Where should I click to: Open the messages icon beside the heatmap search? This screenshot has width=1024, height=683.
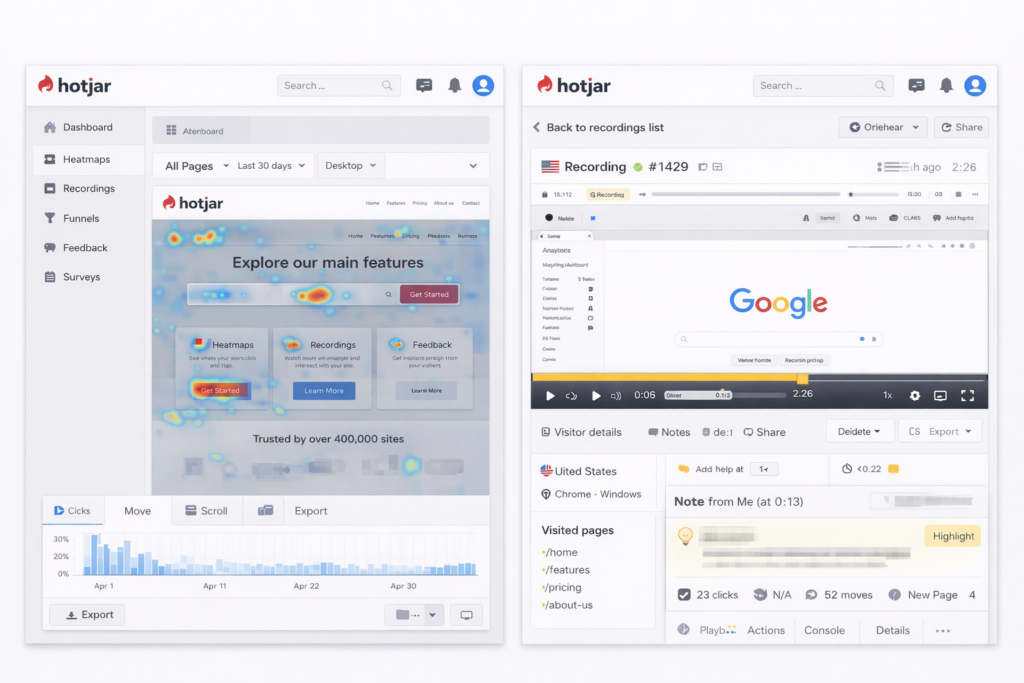(424, 86)
